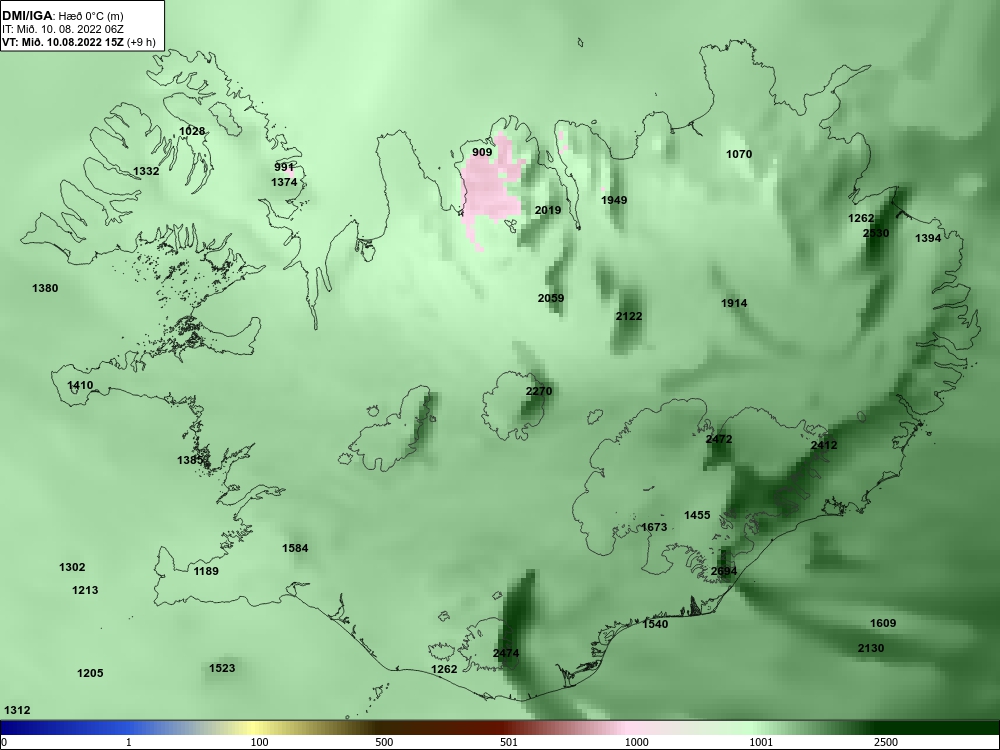Click the map value 1584

coord(295,548)
